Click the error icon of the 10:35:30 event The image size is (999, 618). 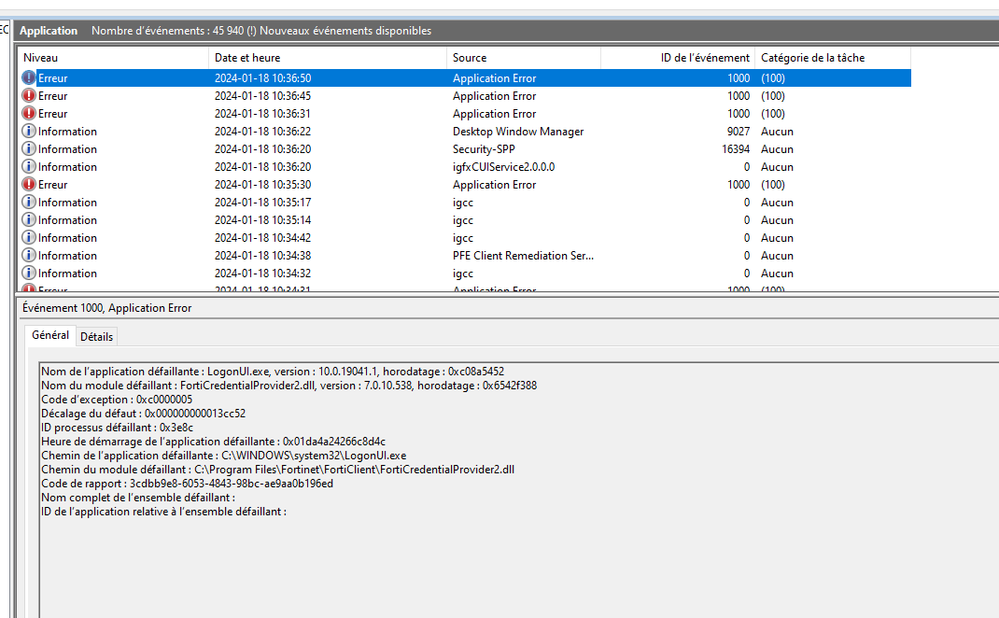click(29, 185)
